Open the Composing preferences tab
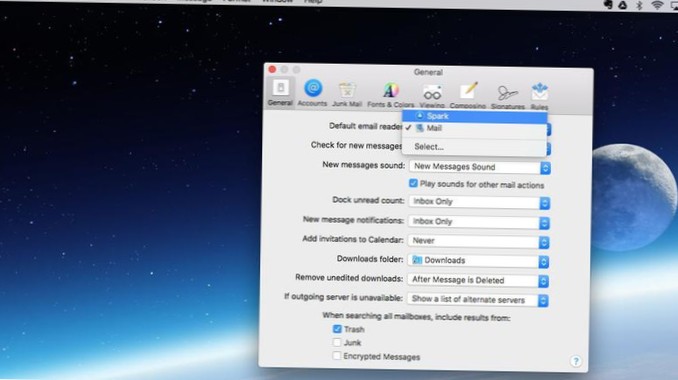Screen dimensions: 678x380 tap(468, 96)
